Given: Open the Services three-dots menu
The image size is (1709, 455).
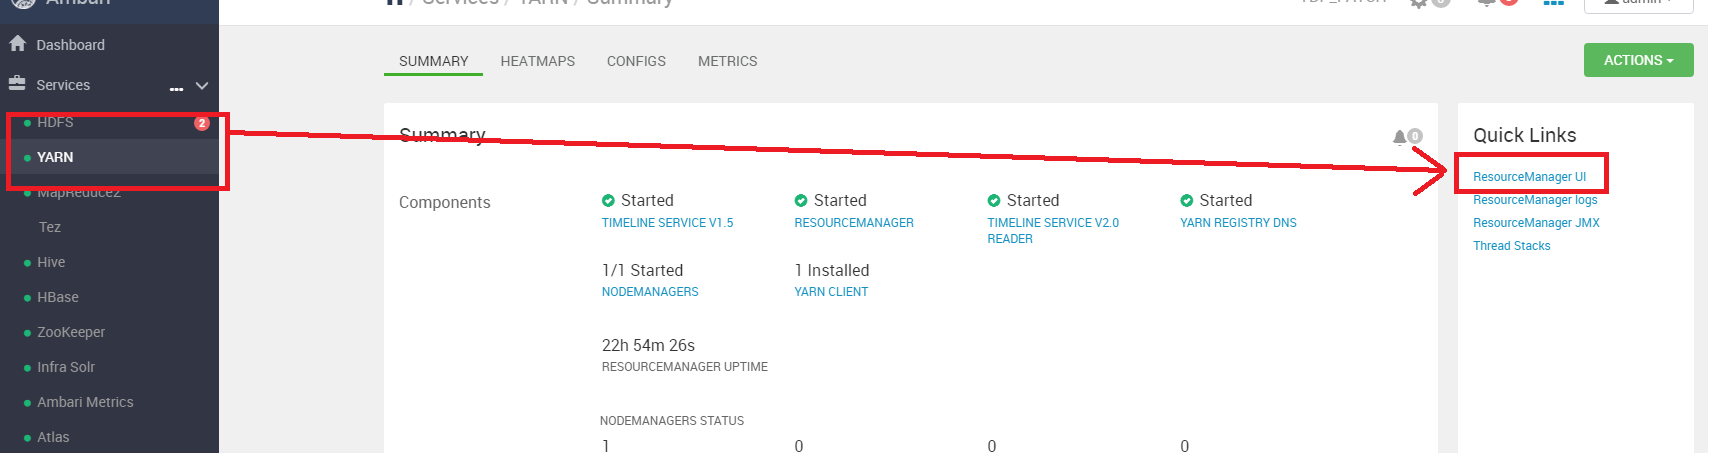Looking at the screenshot, I should point(176,88).
